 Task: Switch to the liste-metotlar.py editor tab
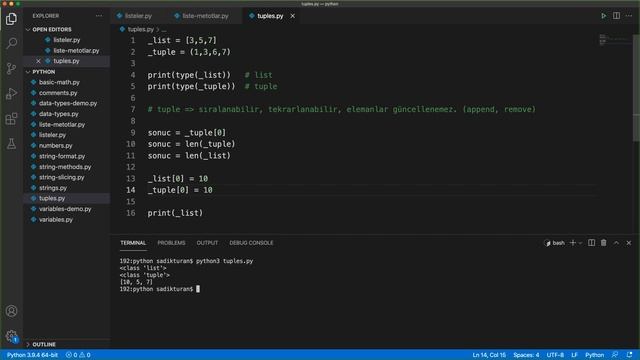point(205,16)
